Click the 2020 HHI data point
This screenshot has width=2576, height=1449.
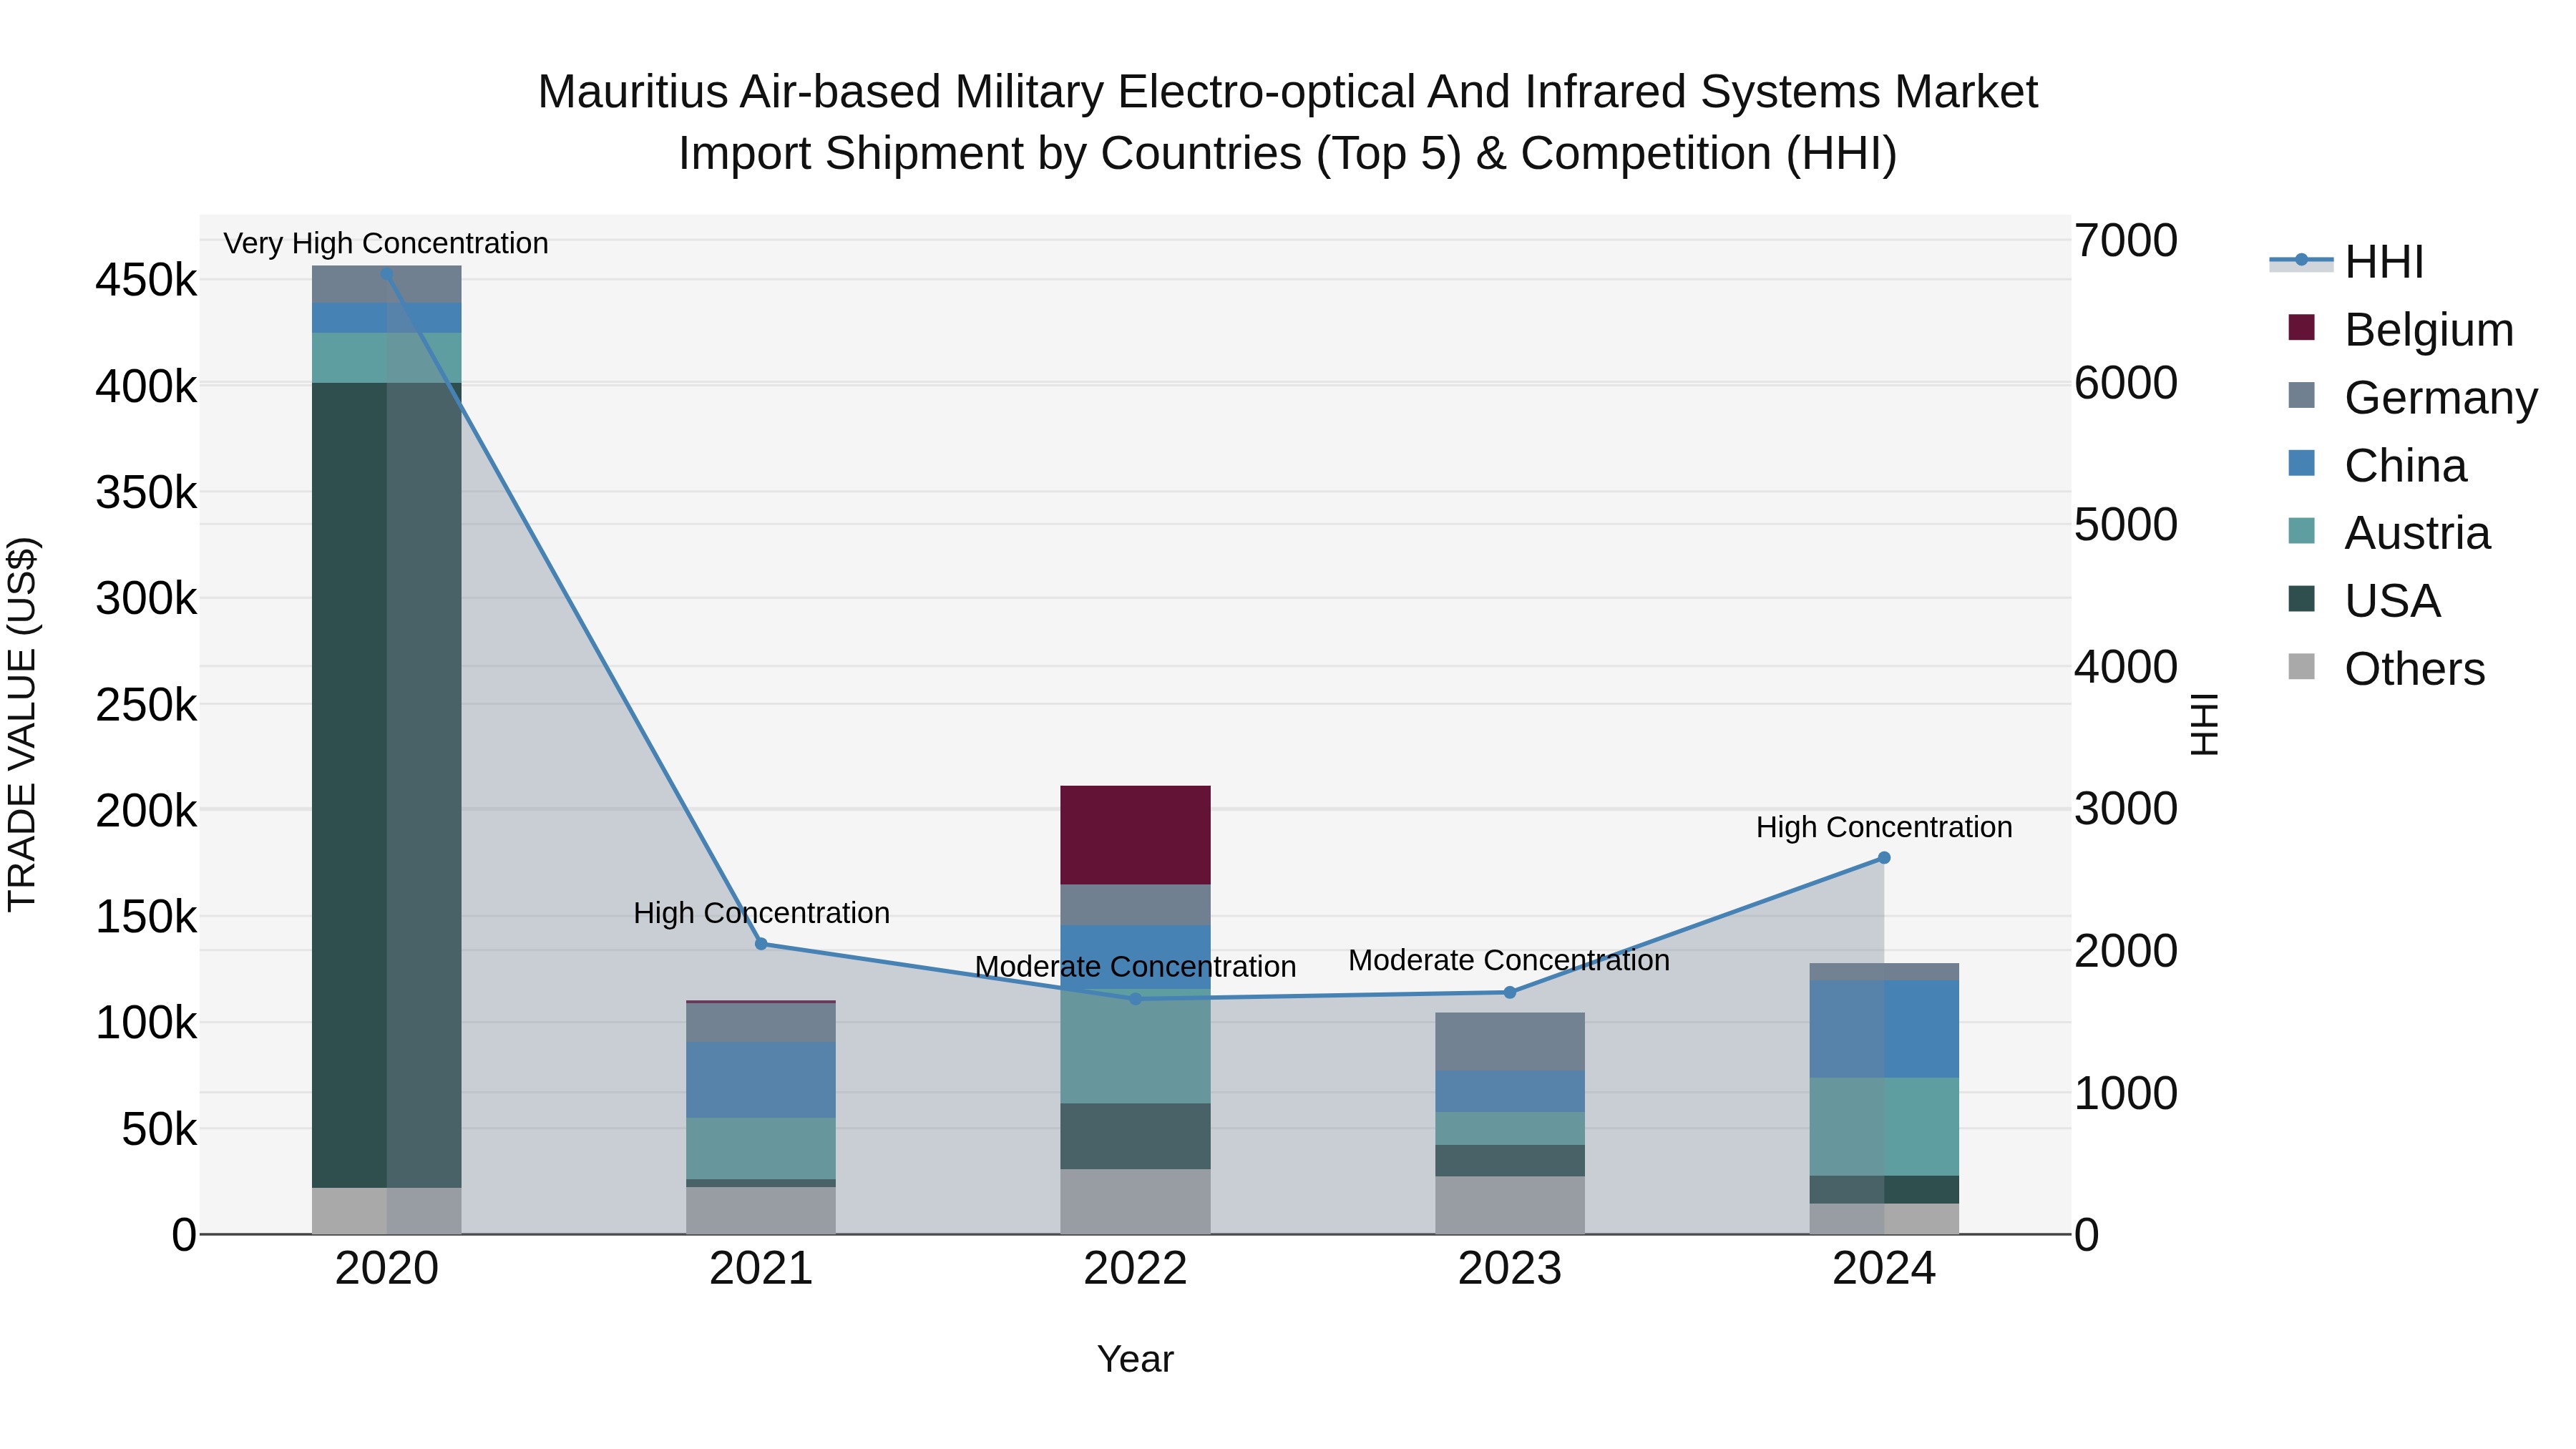tap(387, 274)
